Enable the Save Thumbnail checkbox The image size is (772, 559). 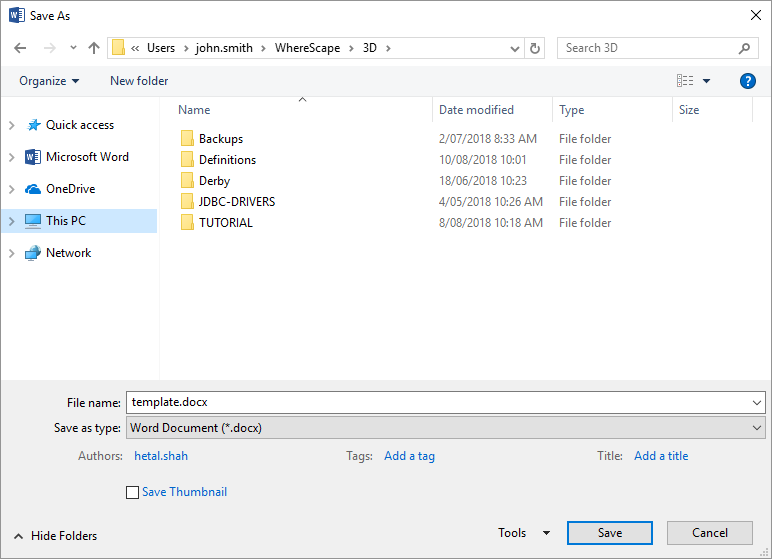pyautogui.click(x=133, y=492)
